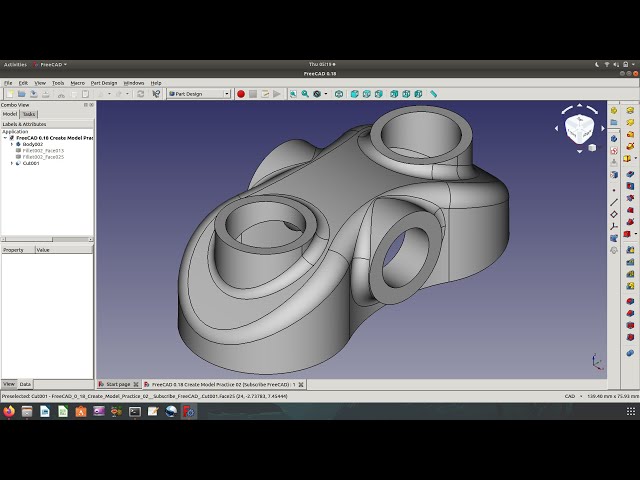This screenshot has width=640, height=480.
Task: Select the Pad tool
Action: (x=630, y=111)
